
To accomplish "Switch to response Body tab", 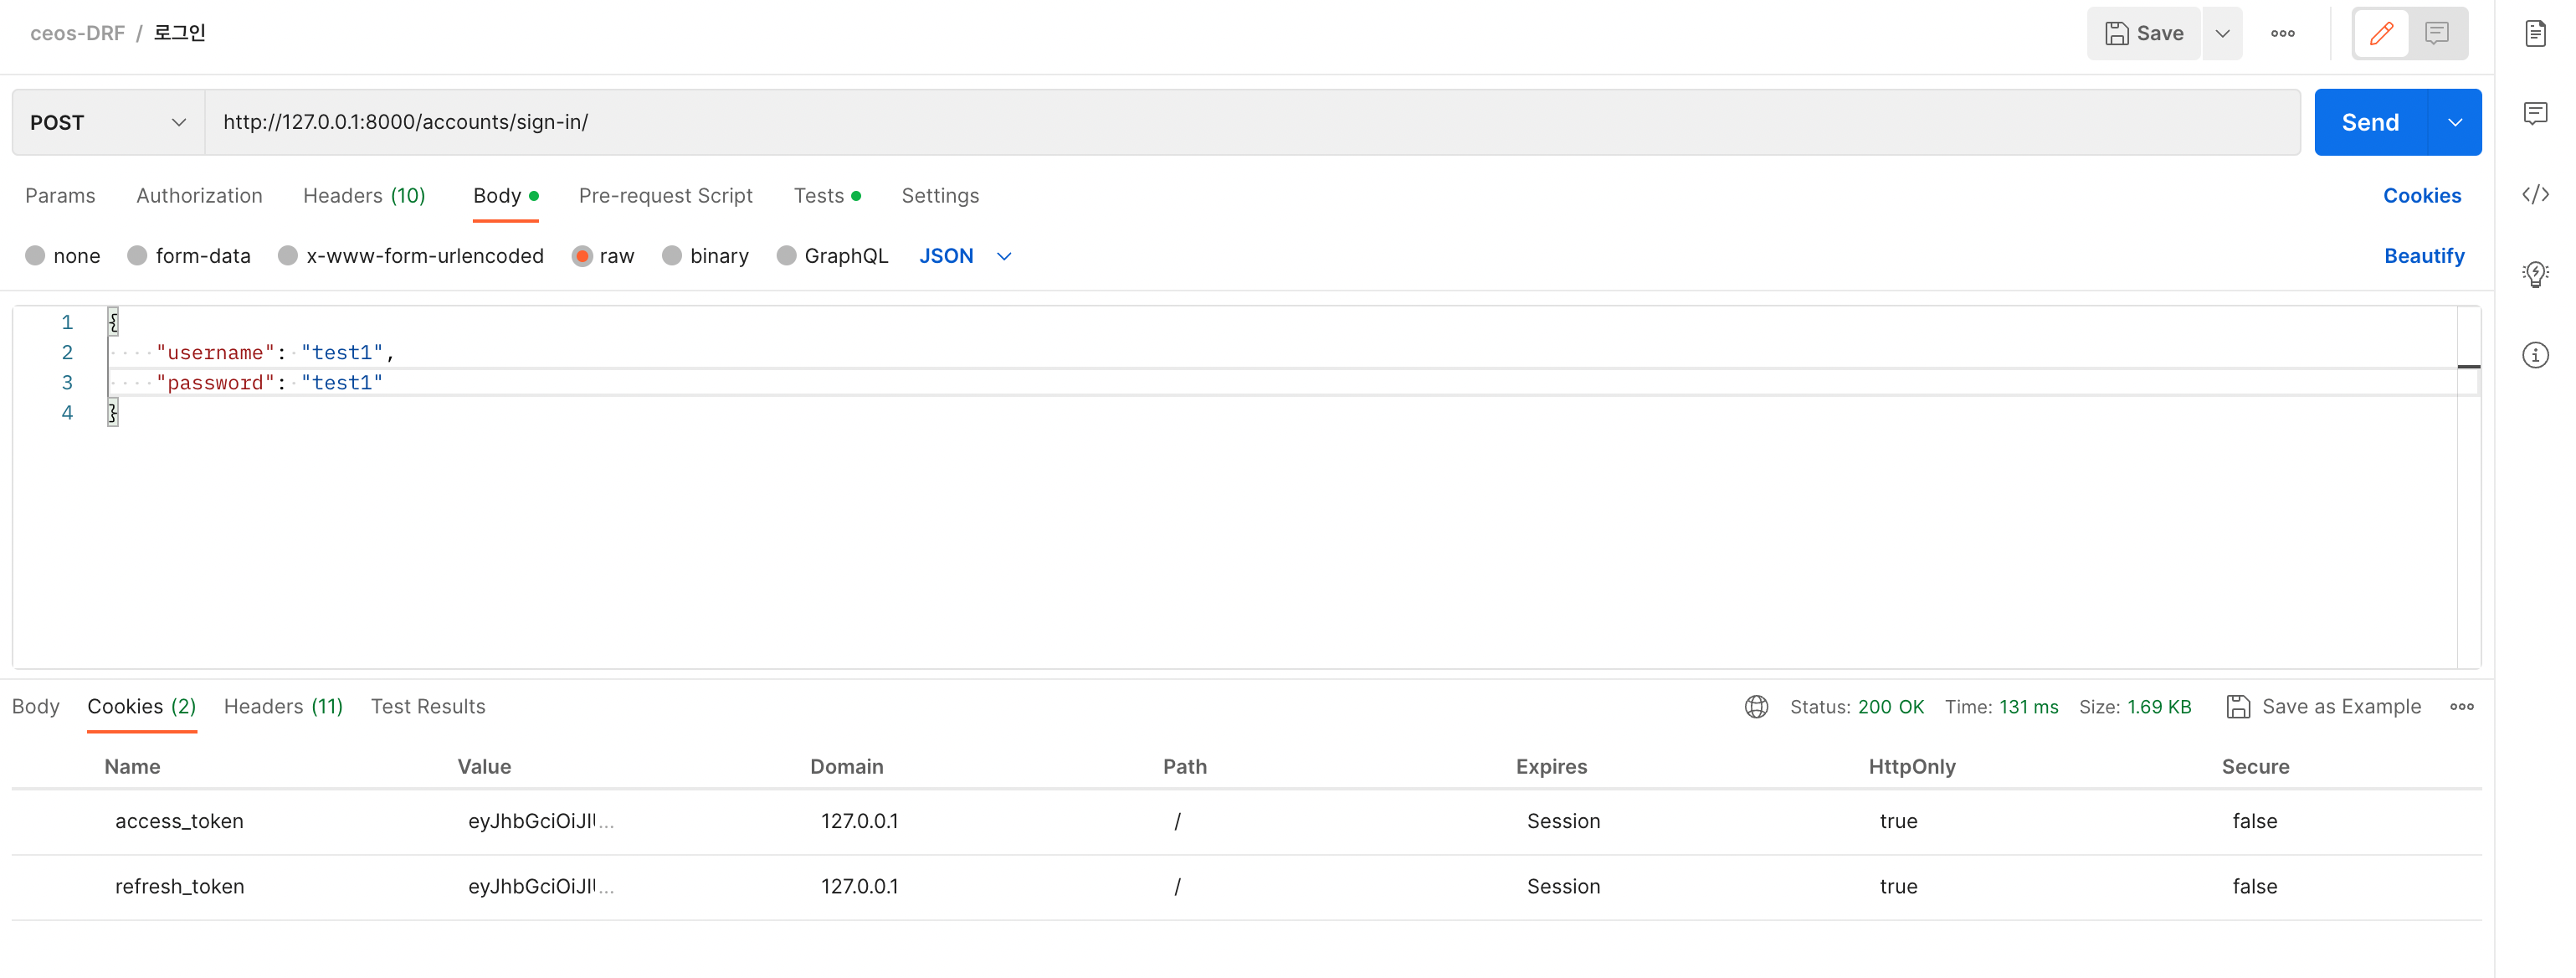I will (x=36, y=707).
